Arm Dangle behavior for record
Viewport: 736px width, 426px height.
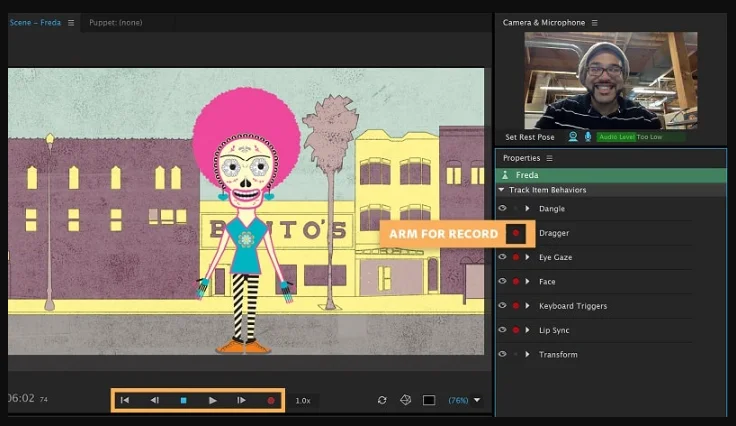coord(516,208)
